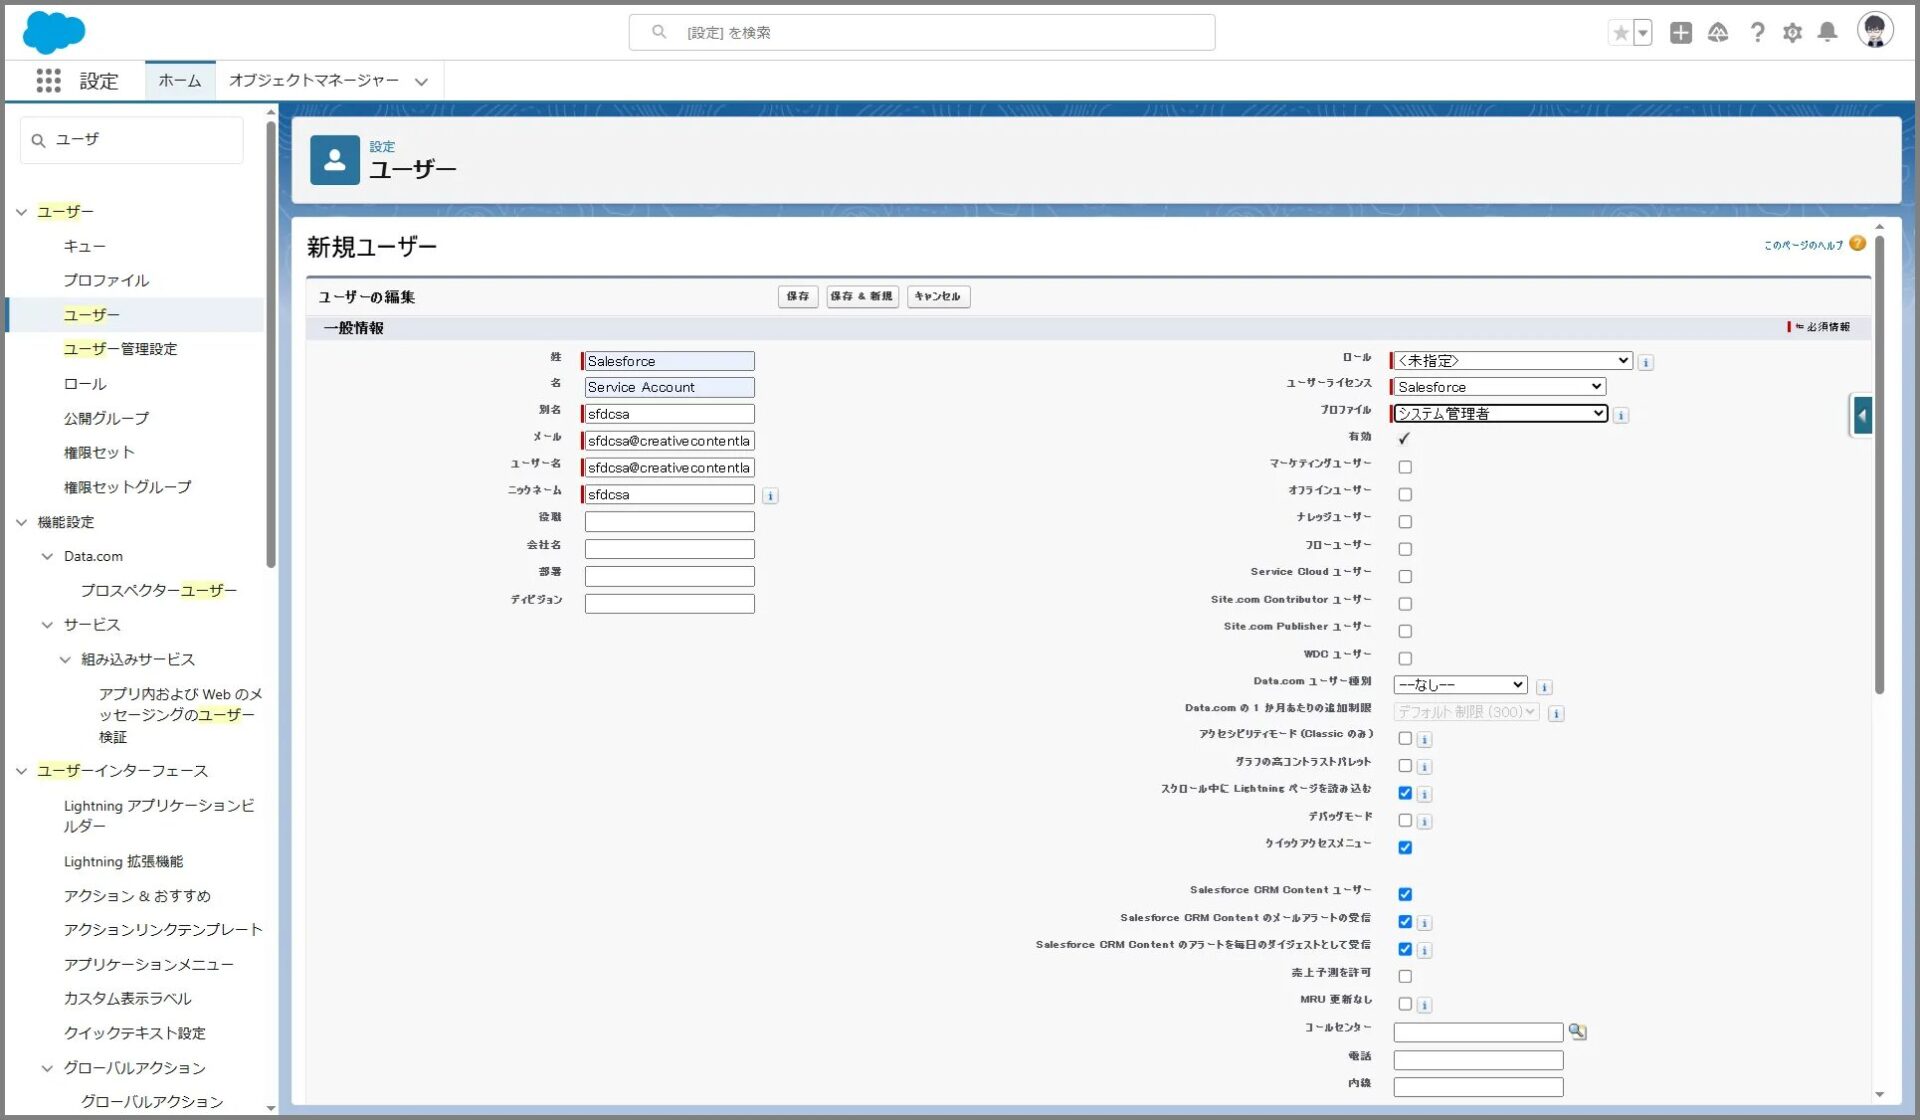
Task: Click the [設定] を検索 search field
Action: [921, 33]
